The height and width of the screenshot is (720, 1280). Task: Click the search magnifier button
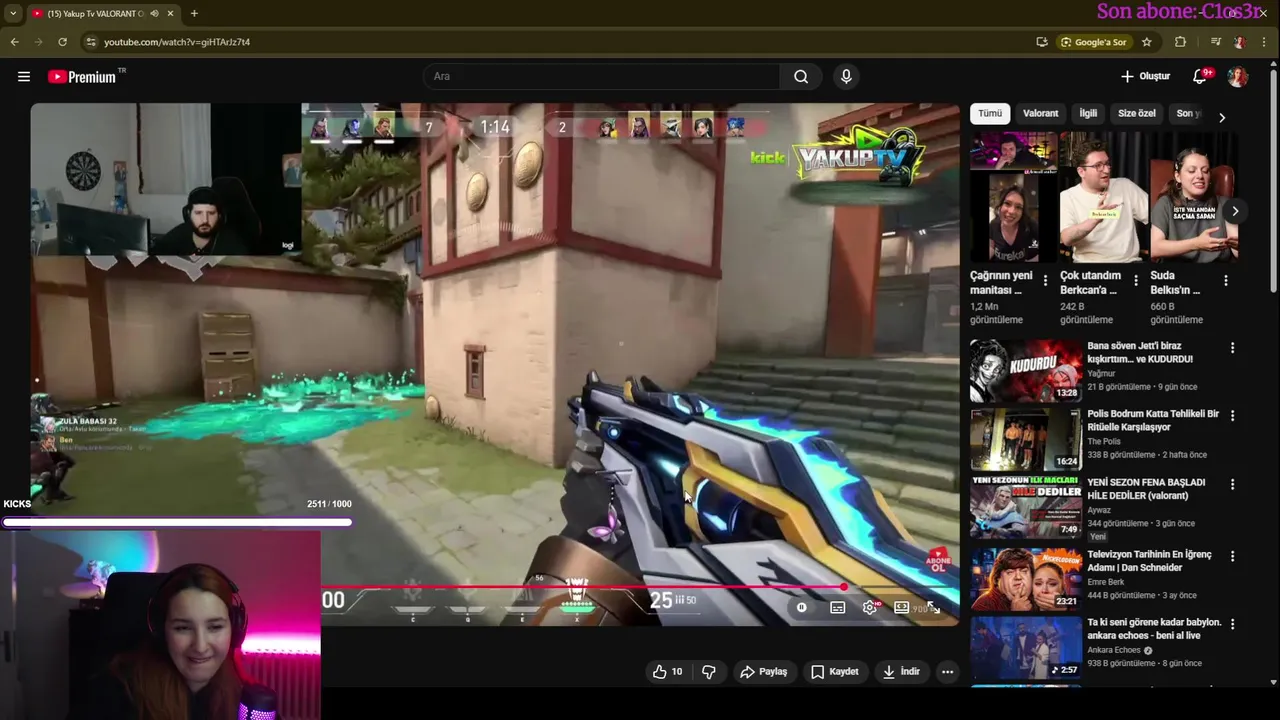tap(801, 76)
